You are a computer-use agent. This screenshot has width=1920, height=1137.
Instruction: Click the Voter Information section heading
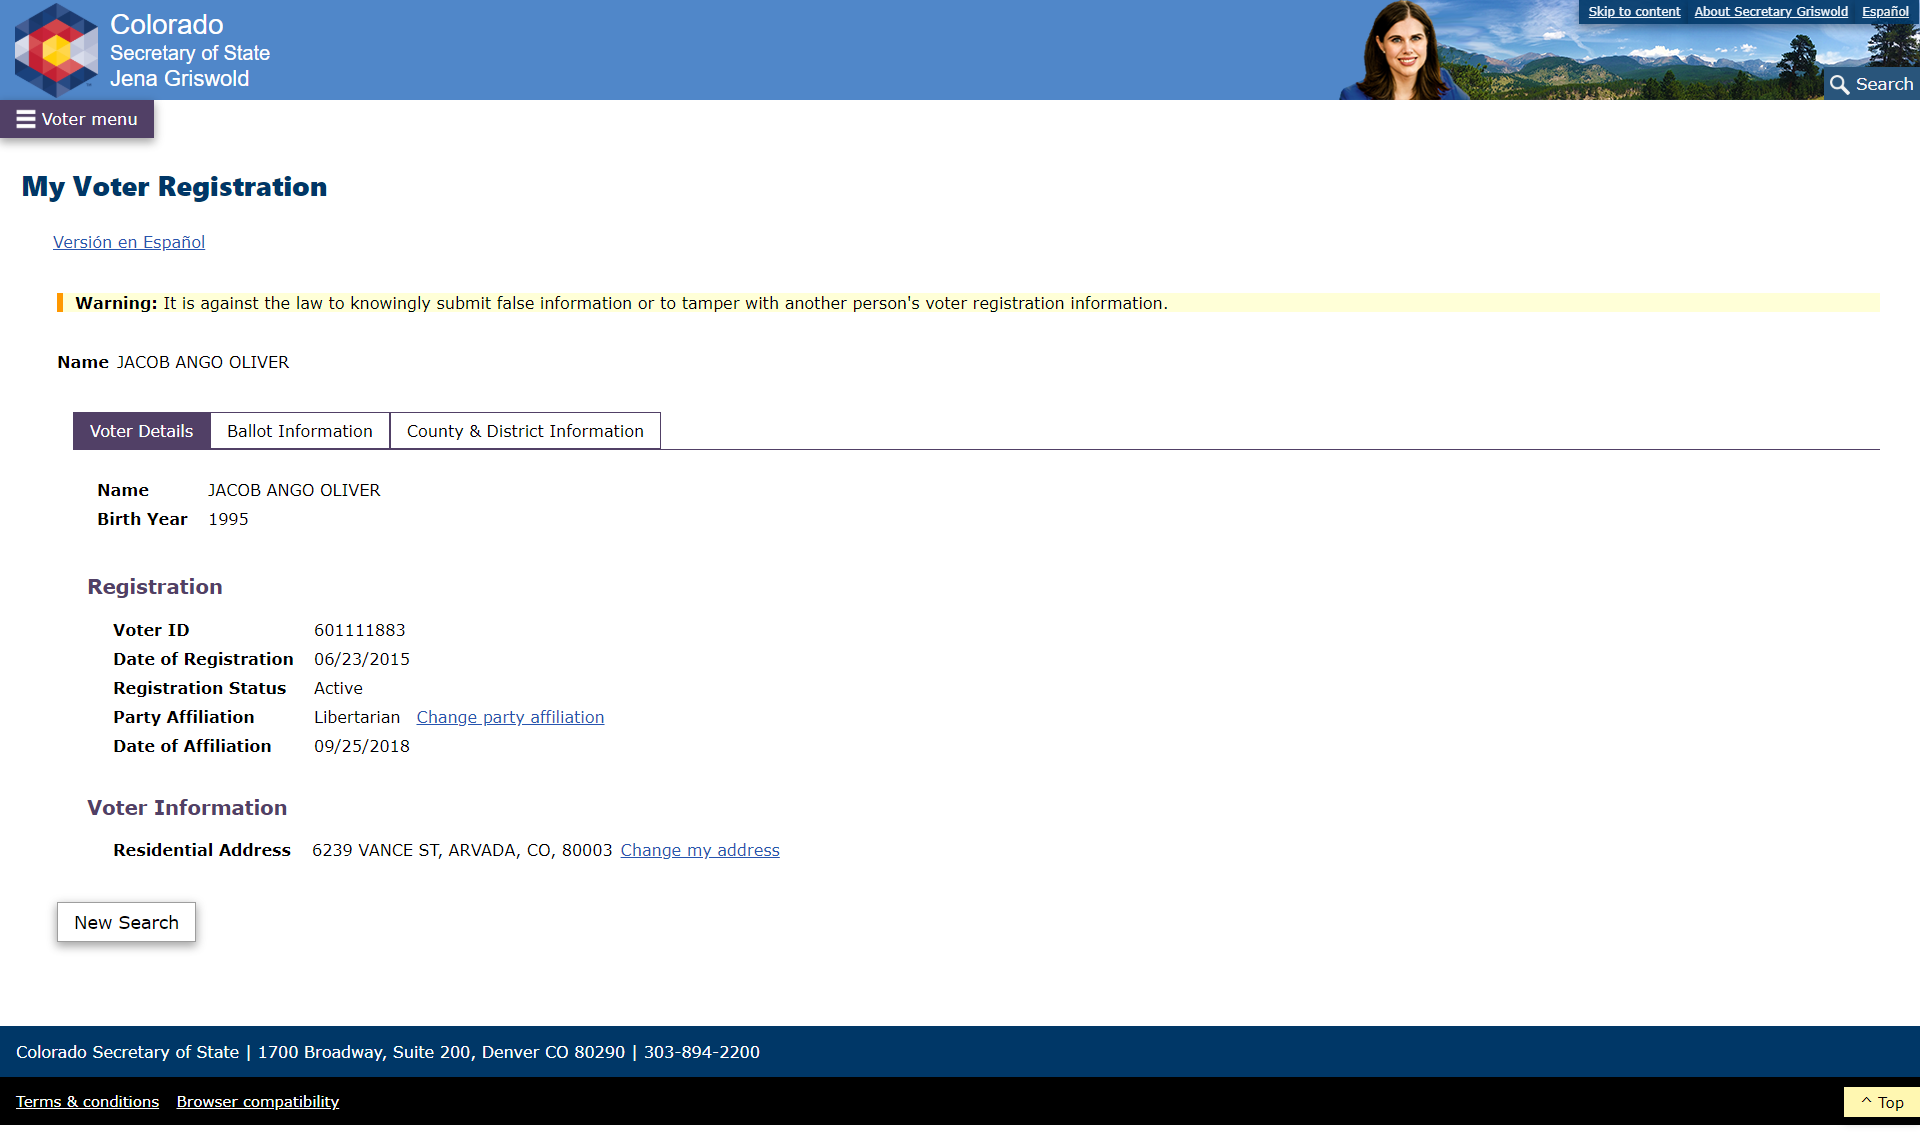click(x=187, y=808)
